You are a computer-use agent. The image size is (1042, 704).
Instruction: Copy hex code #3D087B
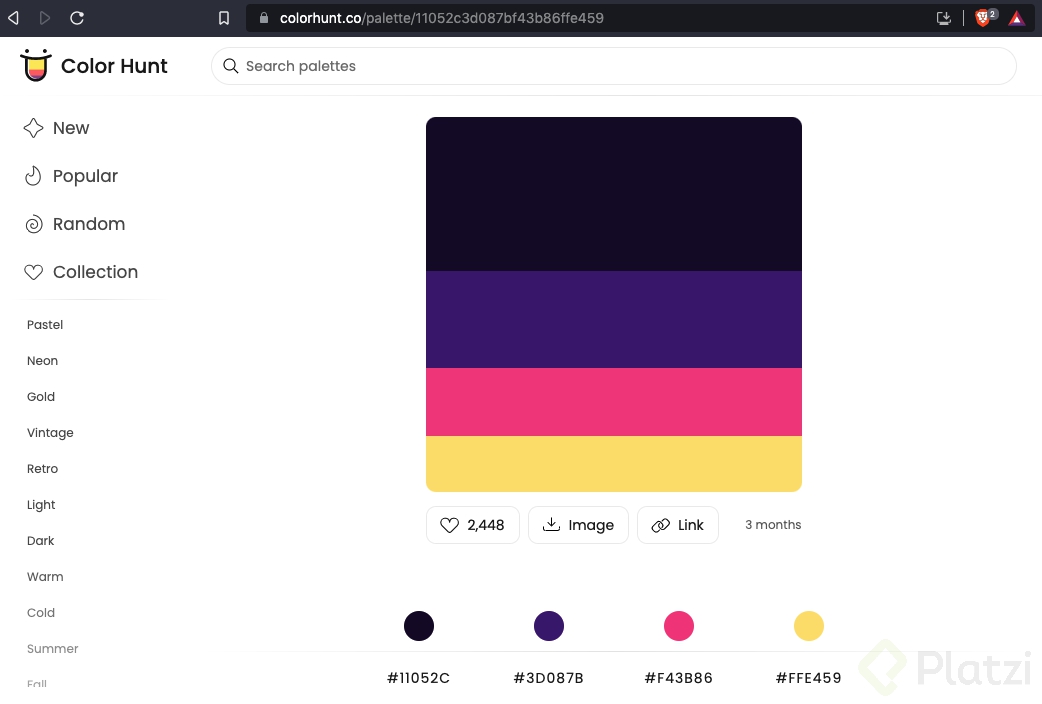(x=549, y=678)
